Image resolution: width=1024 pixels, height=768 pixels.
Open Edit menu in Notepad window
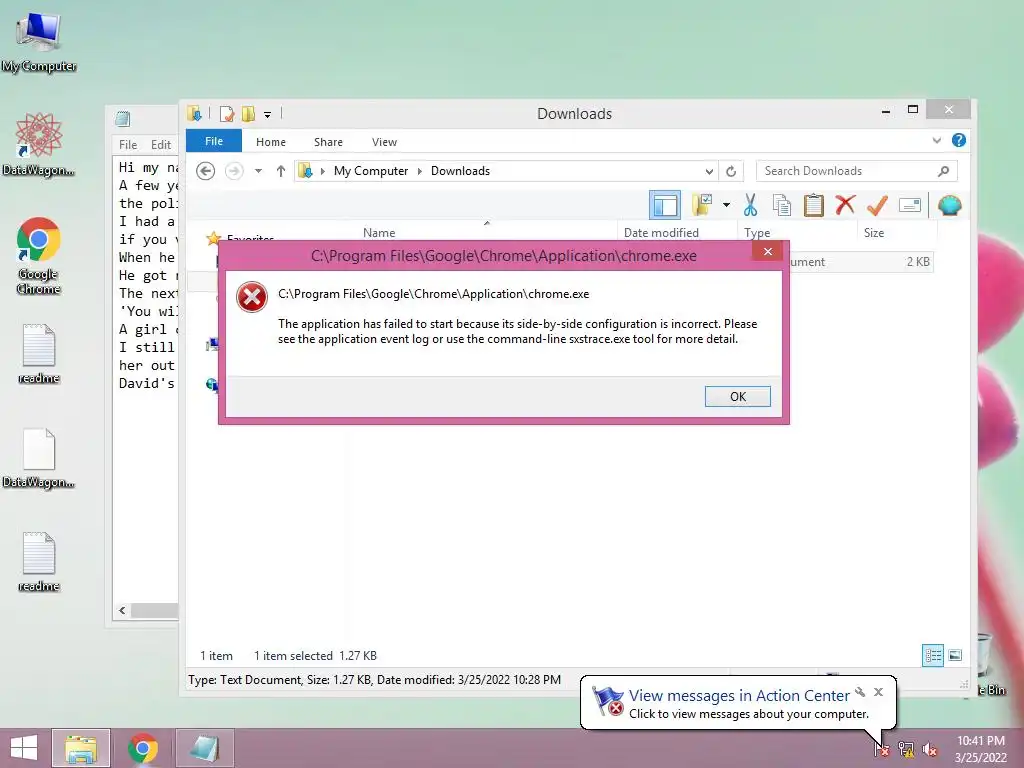pos(161,144)
